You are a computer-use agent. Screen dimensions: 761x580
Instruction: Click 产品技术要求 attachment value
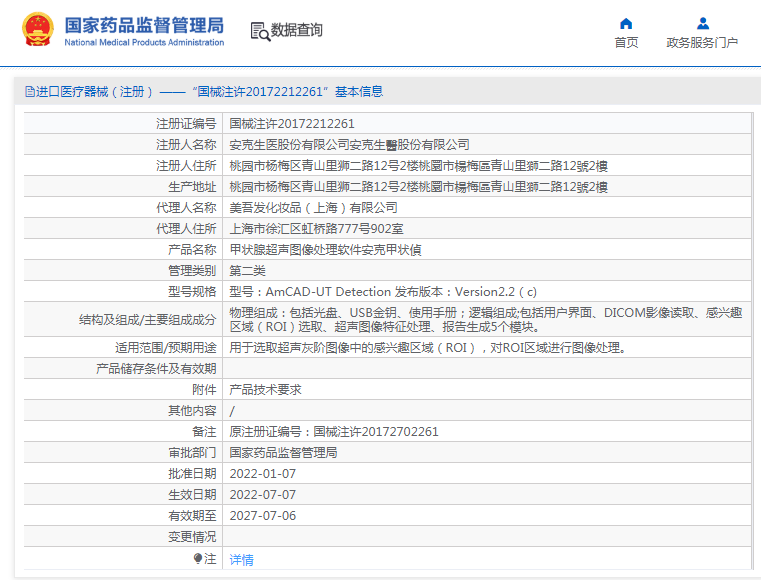pyautogui.click(x=265, y=390)
